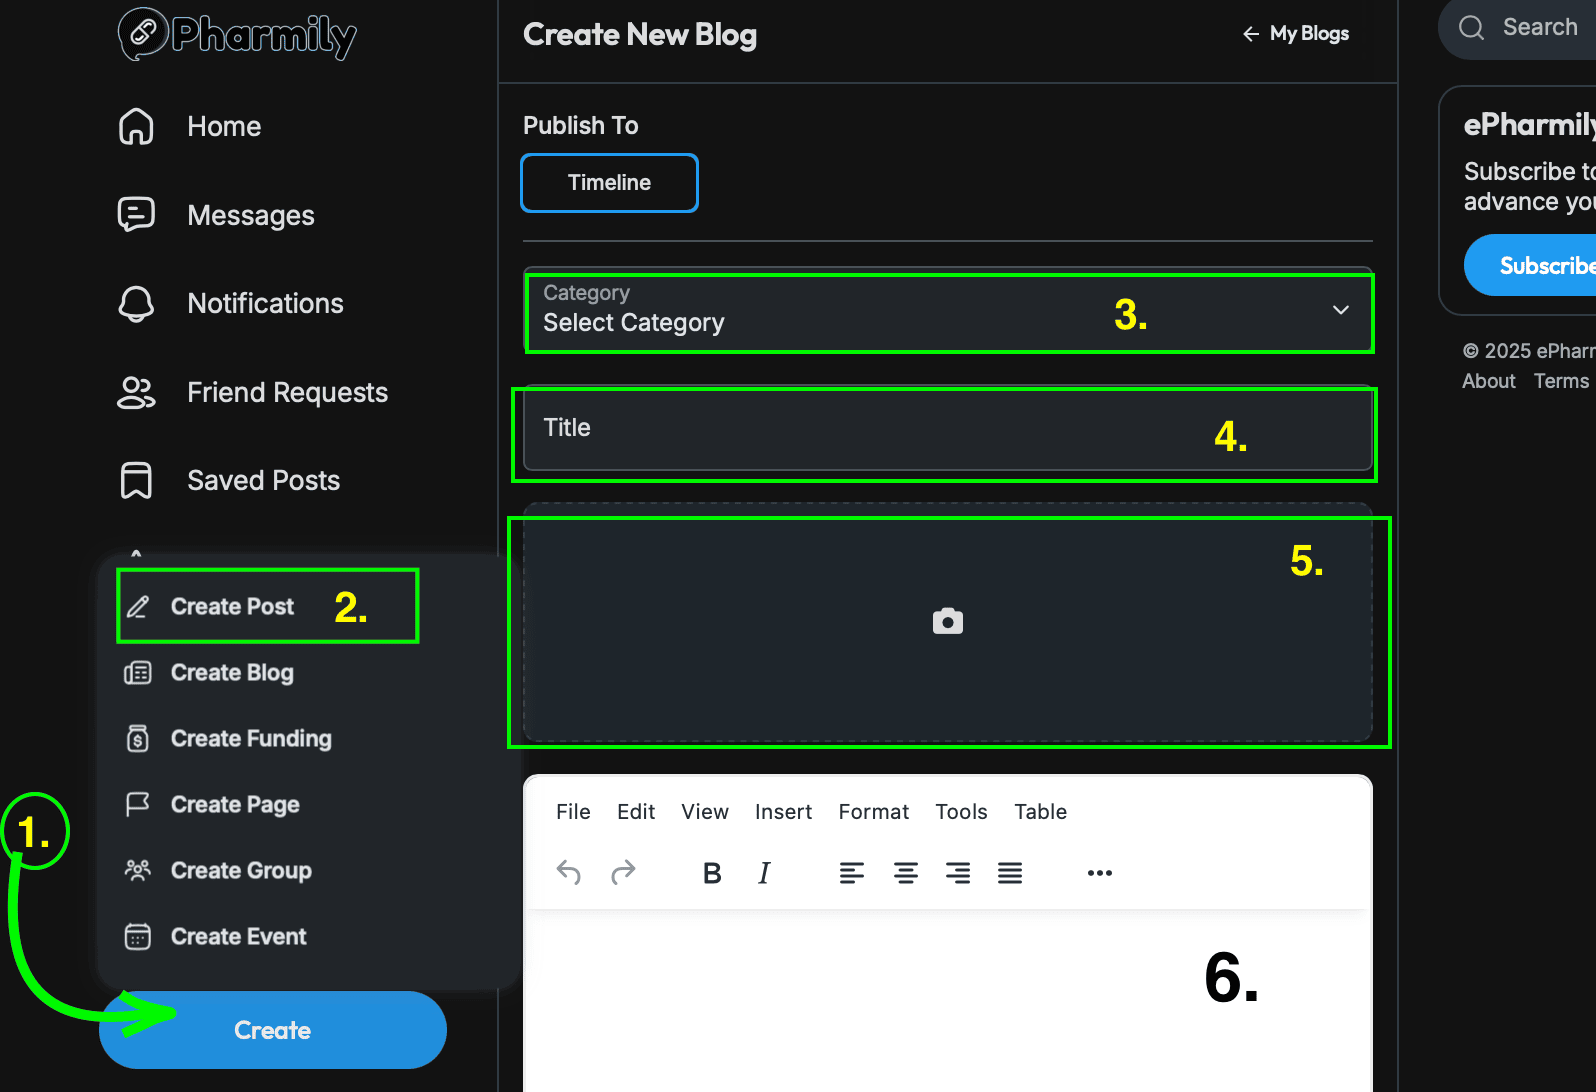Click the camera icon to upload cover

click(947, 622)
